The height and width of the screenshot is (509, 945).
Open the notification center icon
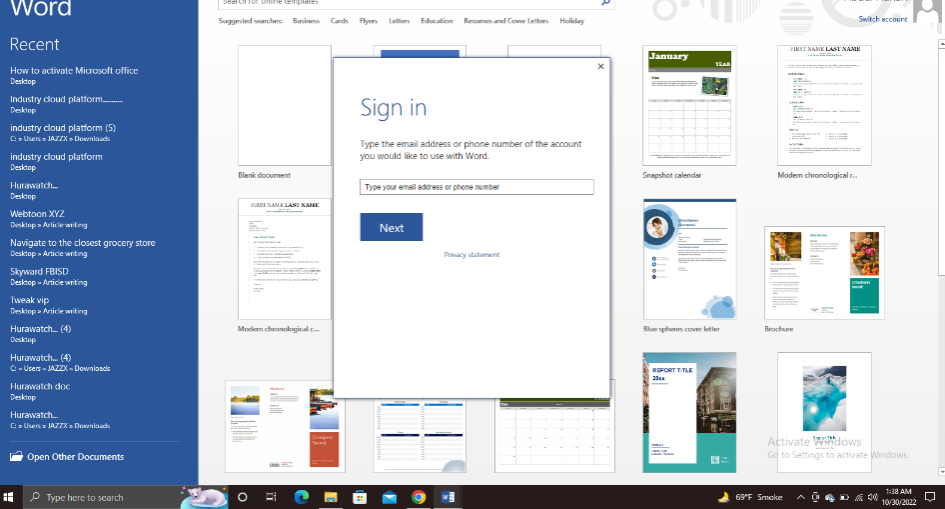(x=930, y=497)
